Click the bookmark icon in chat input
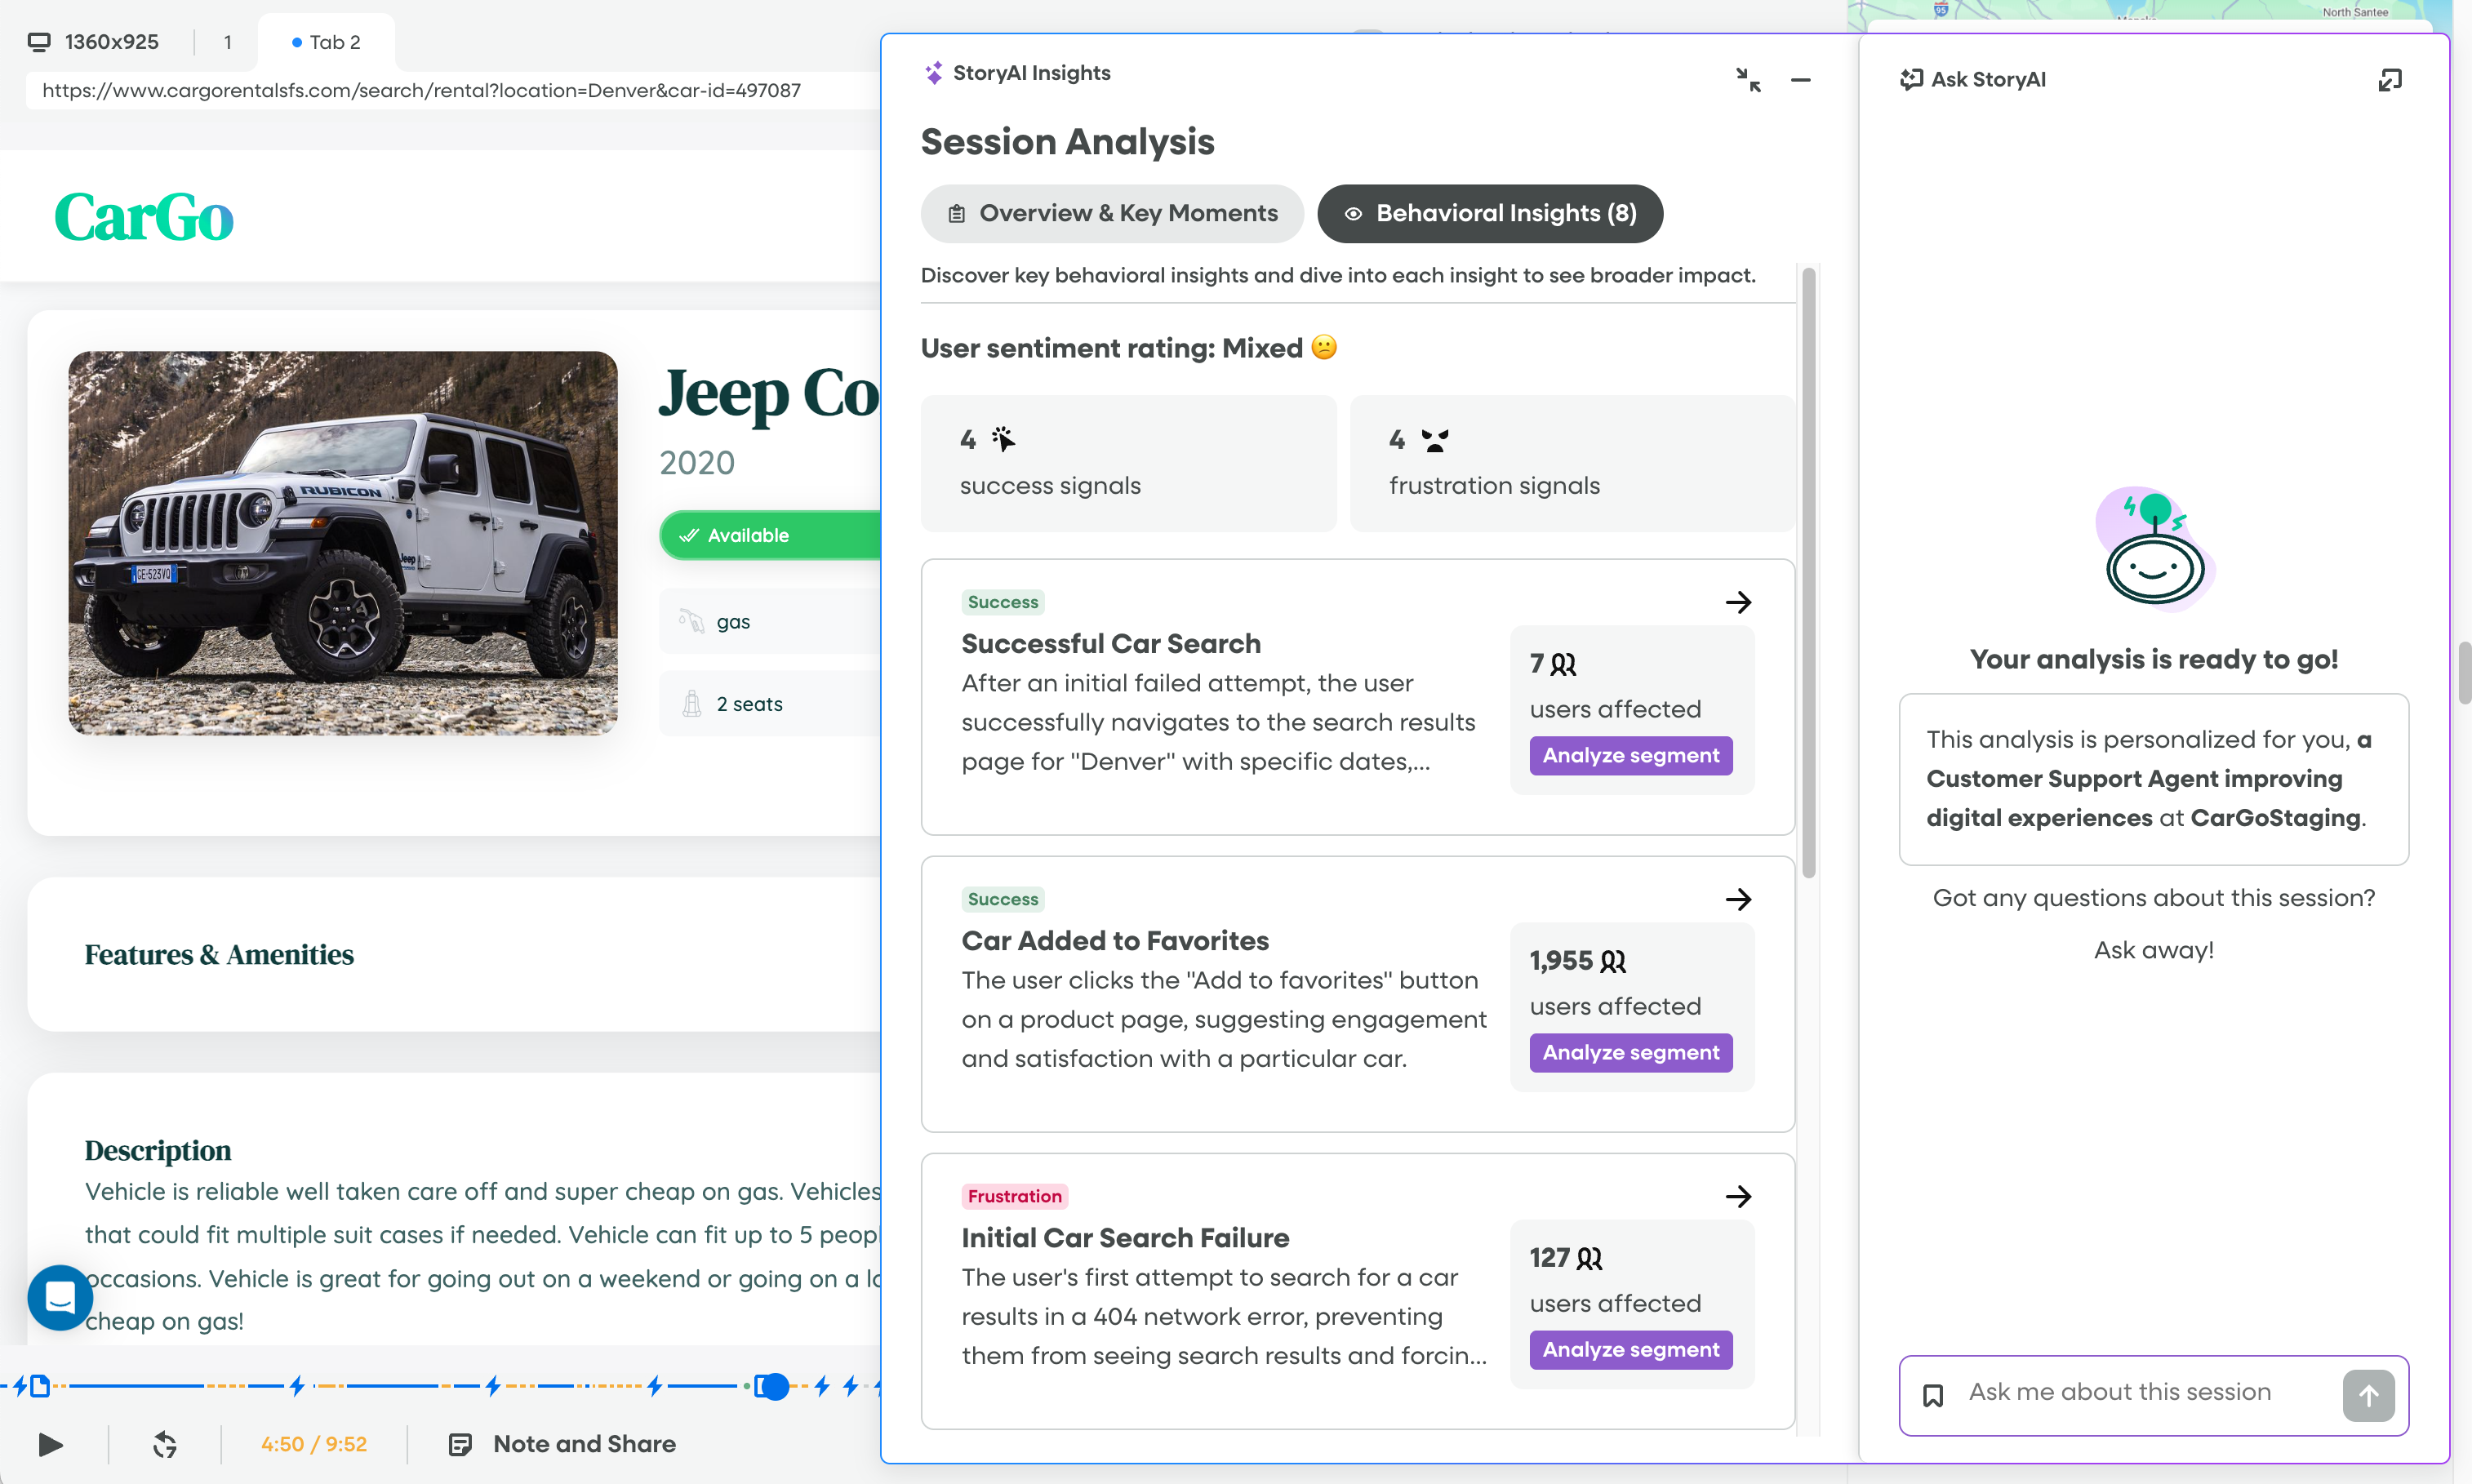The height and width of the screenshot is (1484, 2472). pyautogui.click(x=1933, y=1394)
